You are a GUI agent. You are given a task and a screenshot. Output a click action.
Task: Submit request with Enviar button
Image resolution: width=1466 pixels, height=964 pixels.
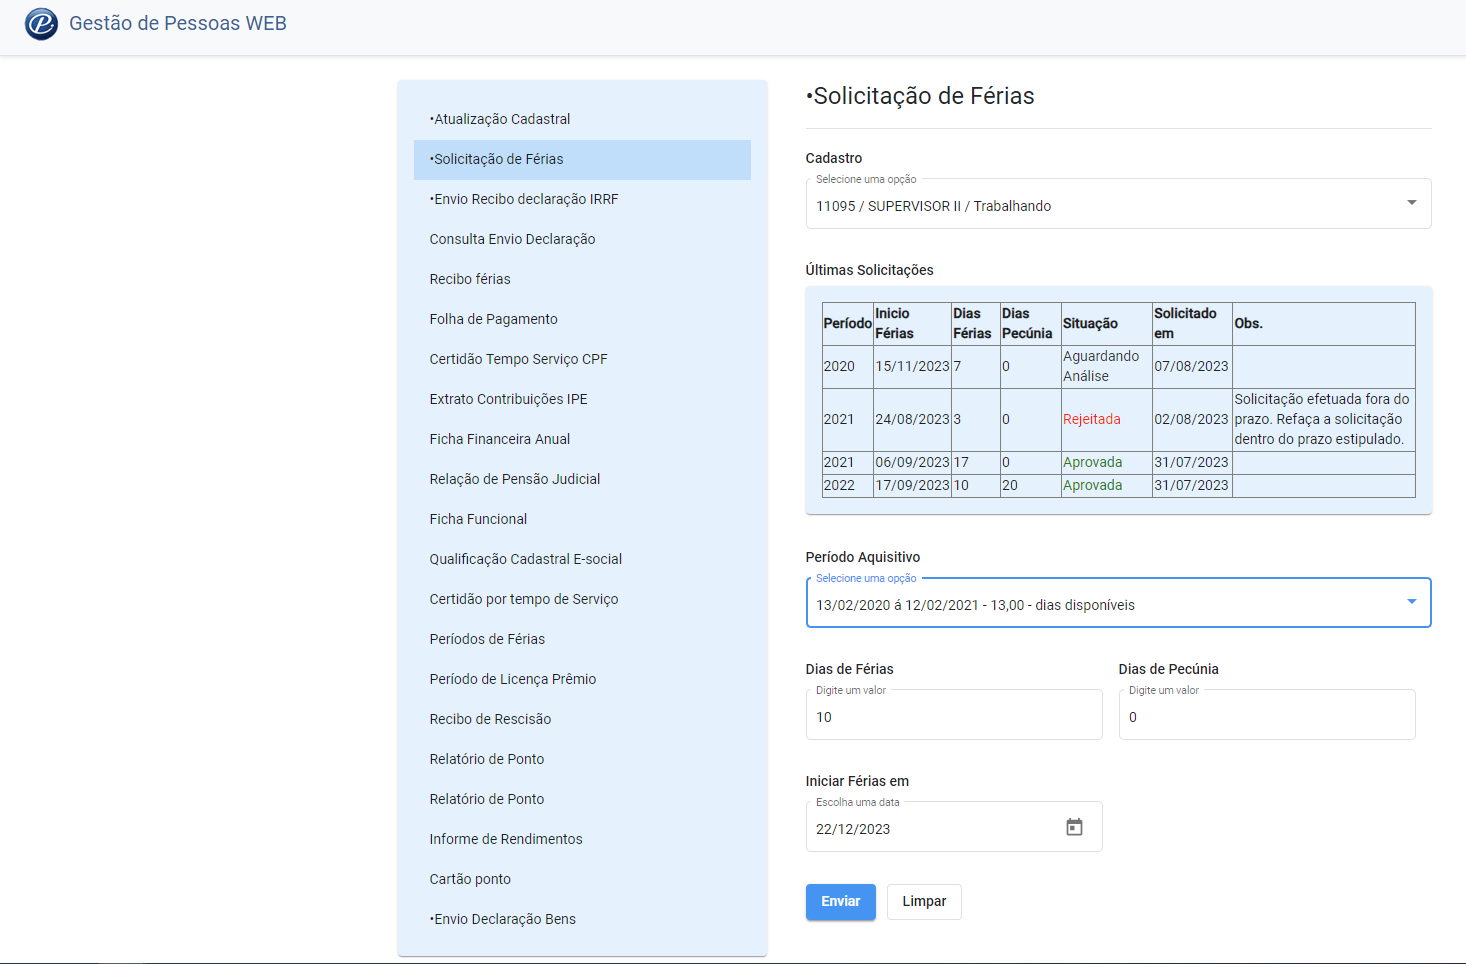click(841, 902)
